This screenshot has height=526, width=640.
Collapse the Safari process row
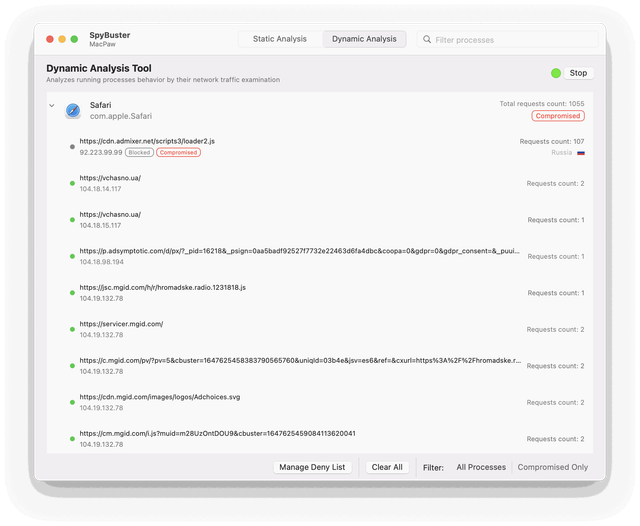point(51,105)
